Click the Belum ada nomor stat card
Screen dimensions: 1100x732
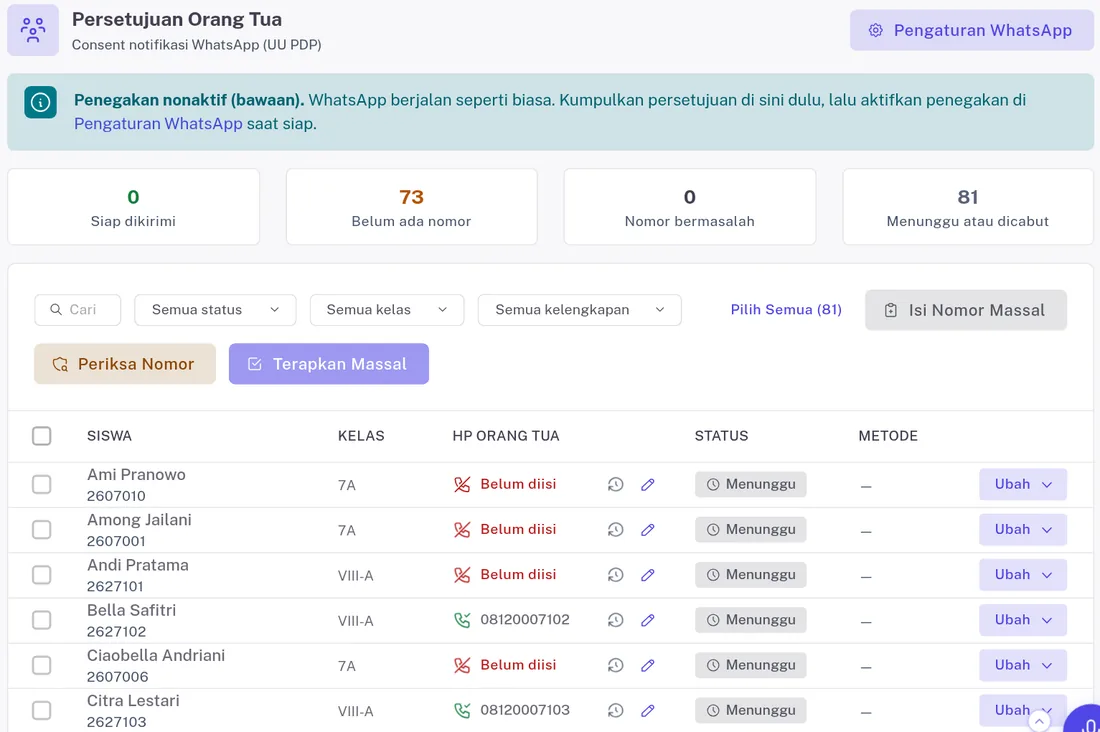(x=412, y=206)
